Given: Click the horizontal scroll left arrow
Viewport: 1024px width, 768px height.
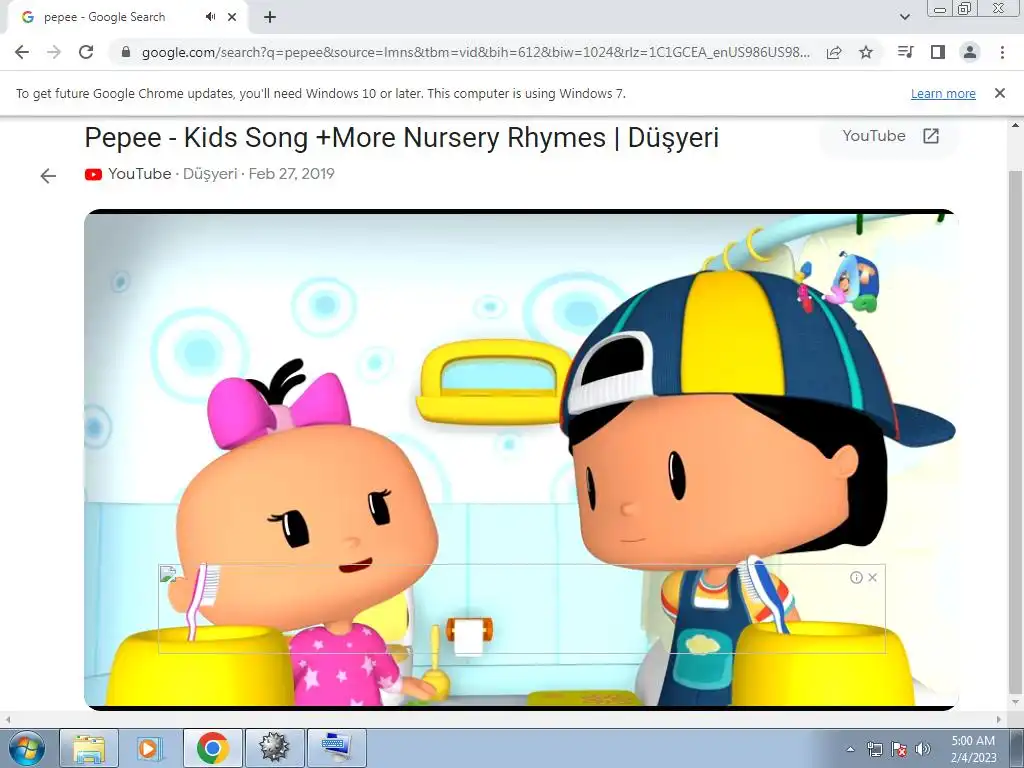Looking at the screenshot, I should pyautogui.click(x=8, y=719).
